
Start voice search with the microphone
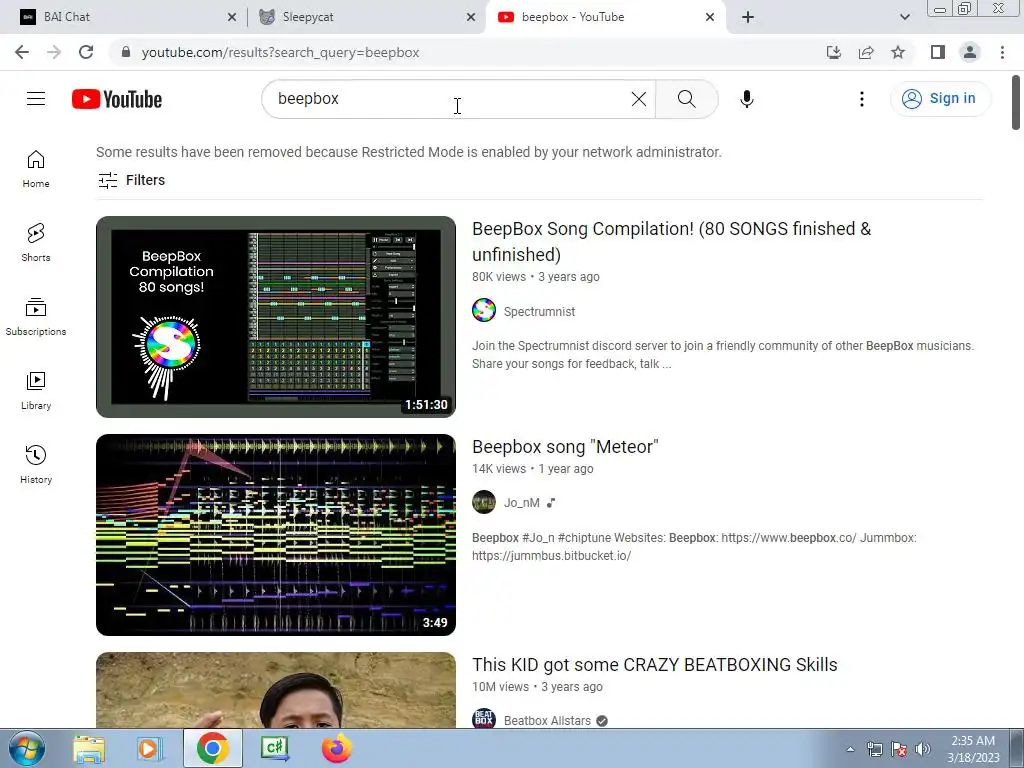[746, 99]
